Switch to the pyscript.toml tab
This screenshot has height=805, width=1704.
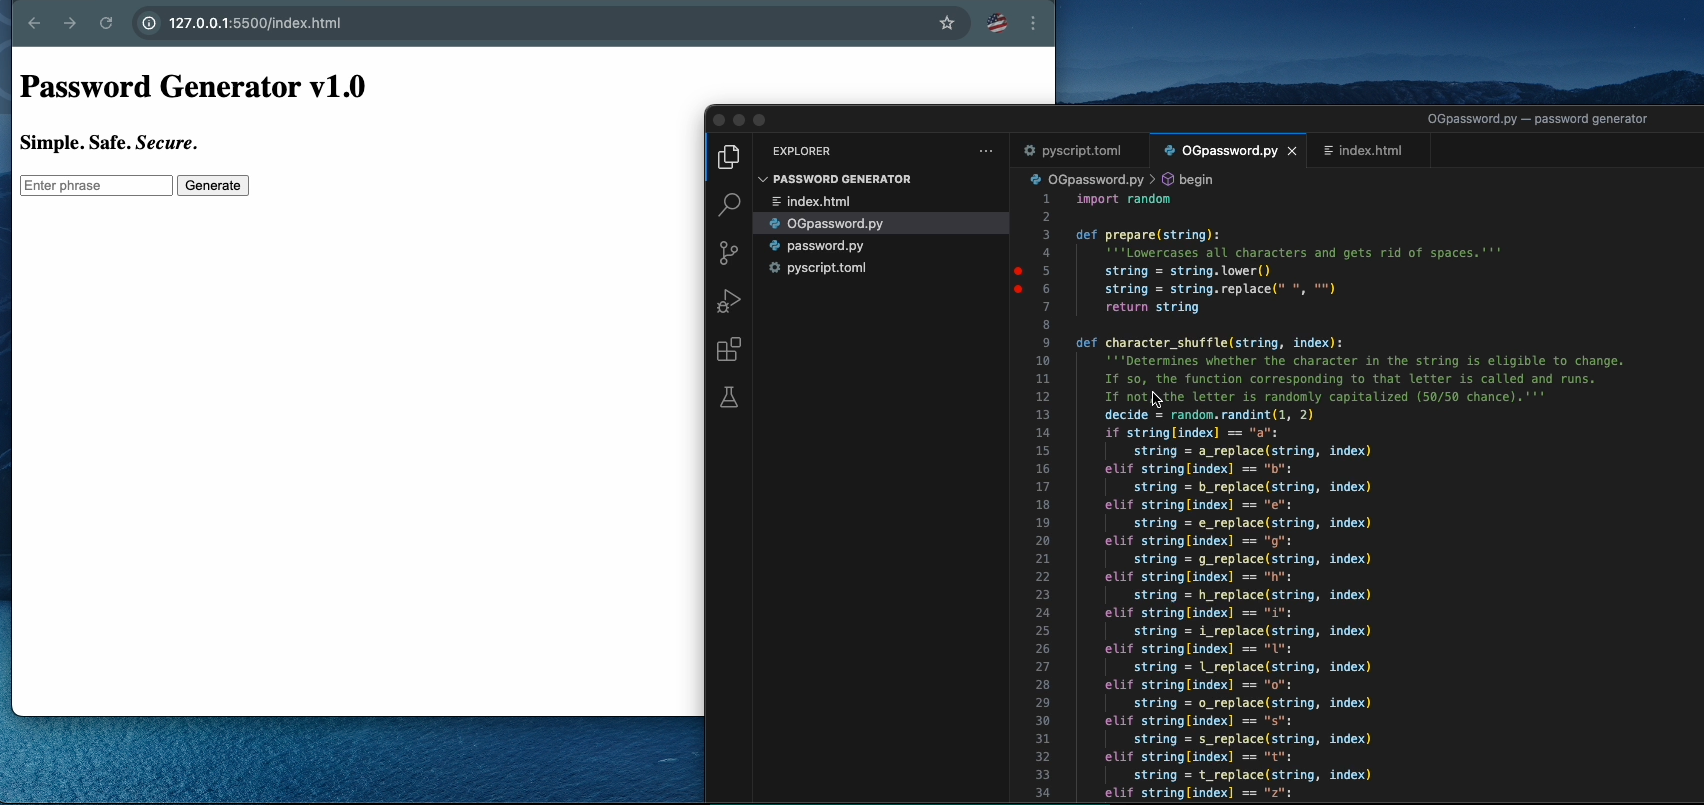pos(1080,151)
